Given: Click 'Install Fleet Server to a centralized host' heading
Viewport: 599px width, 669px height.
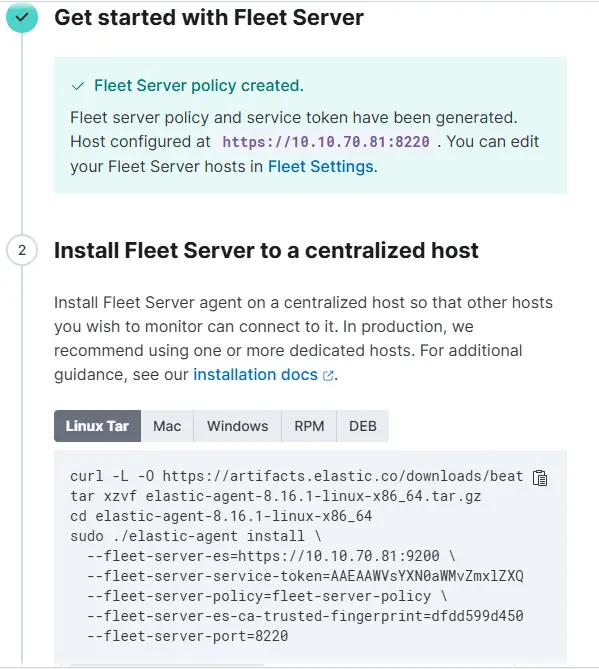Looking at the screenshot, I should click(266, 250).
